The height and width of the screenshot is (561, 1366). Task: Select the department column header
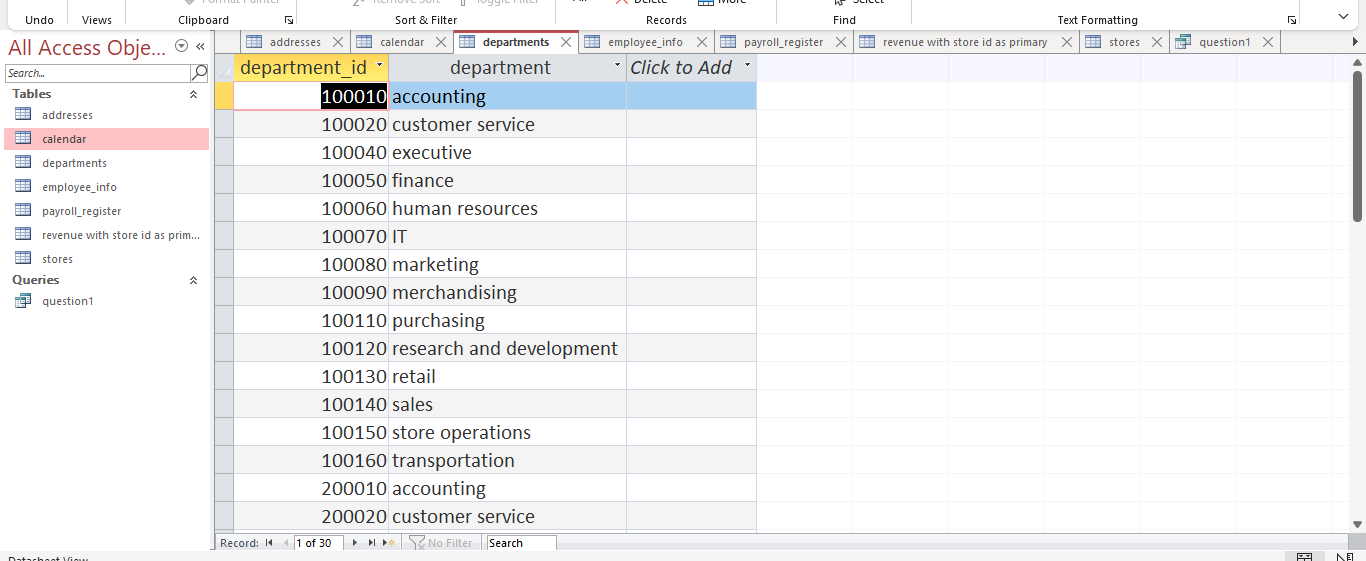click(x=500, y=68)
